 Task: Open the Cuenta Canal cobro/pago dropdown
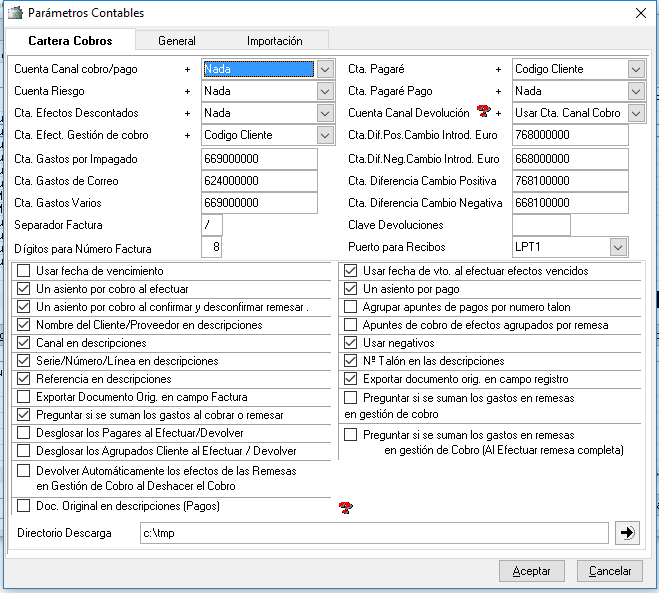pos(325,69)
